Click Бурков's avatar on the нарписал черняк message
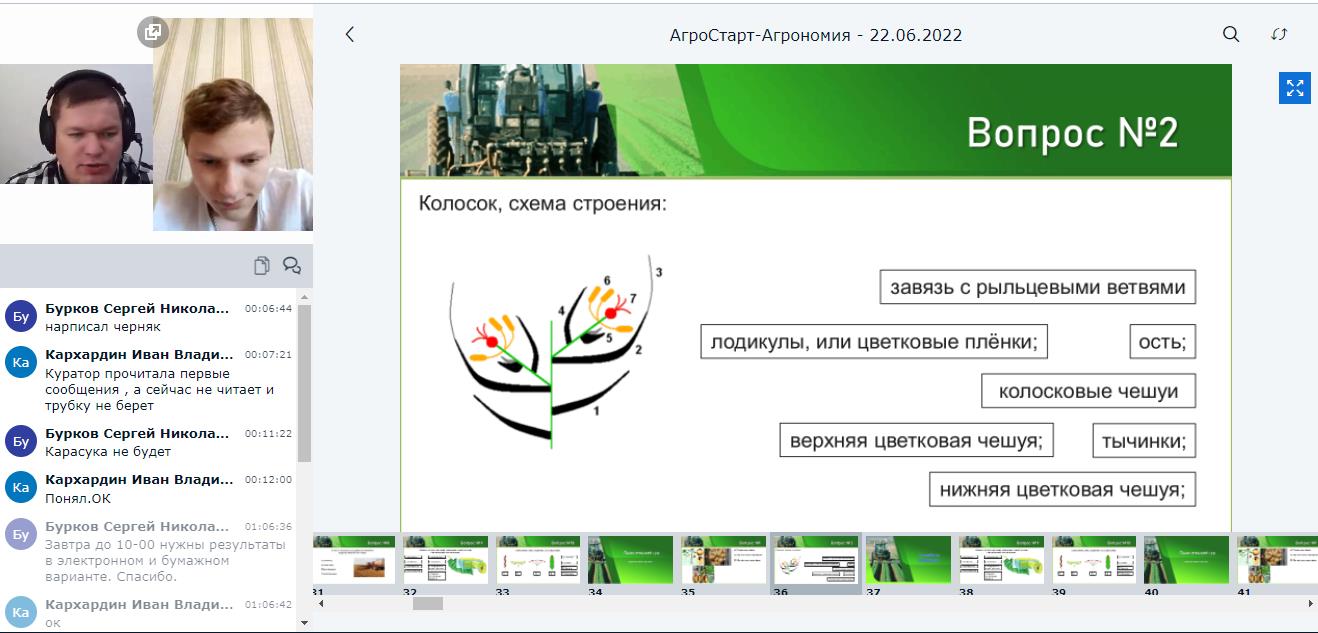 coord(21,317)
